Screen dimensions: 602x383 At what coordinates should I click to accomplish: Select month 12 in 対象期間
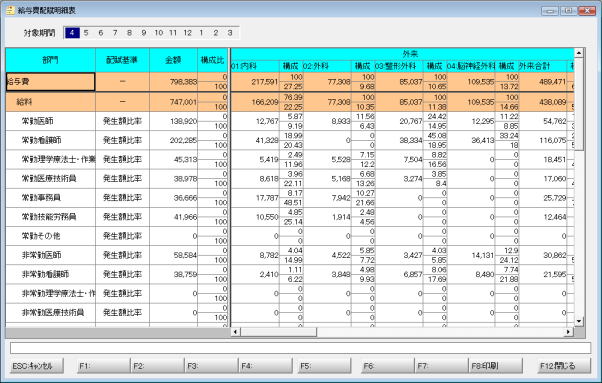pyautogui.click(x=187, y=33)
